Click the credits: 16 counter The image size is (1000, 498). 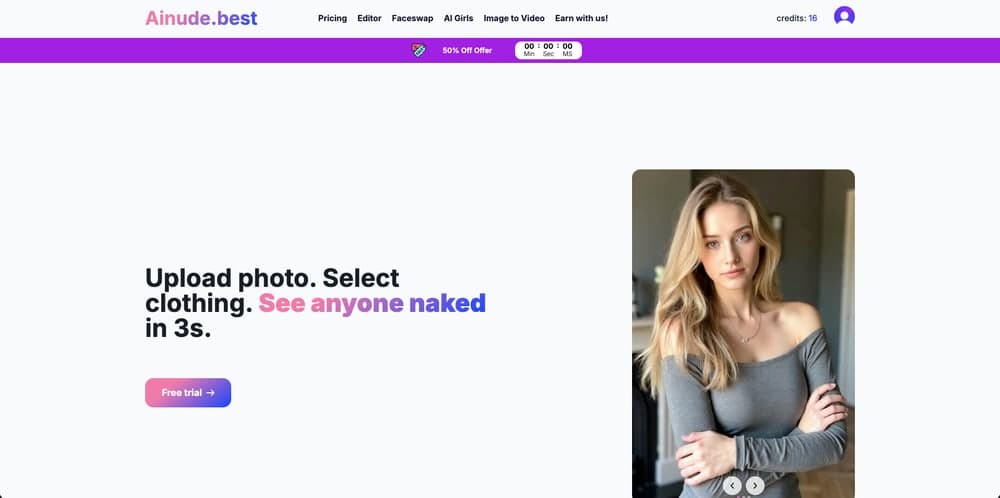[x=797, y=18]
